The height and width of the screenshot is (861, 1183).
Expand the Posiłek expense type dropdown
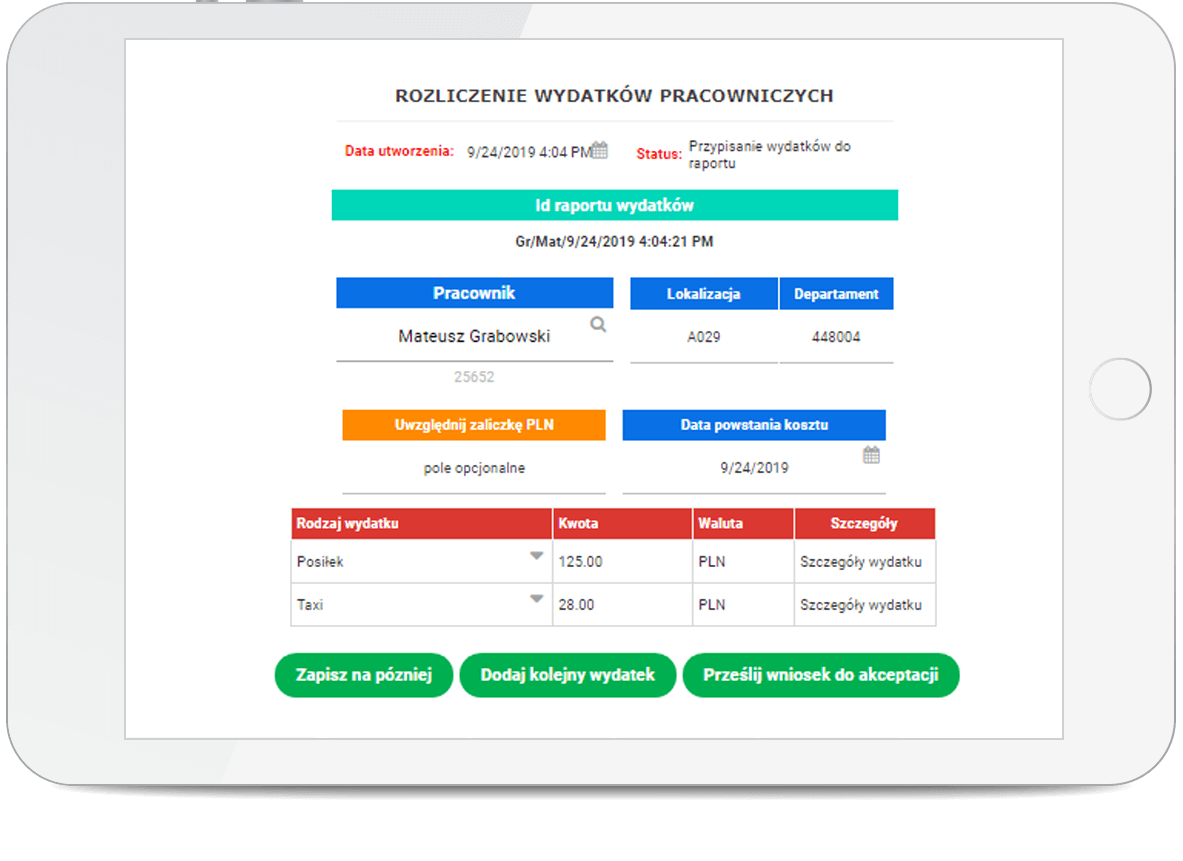tap(536, 556)
